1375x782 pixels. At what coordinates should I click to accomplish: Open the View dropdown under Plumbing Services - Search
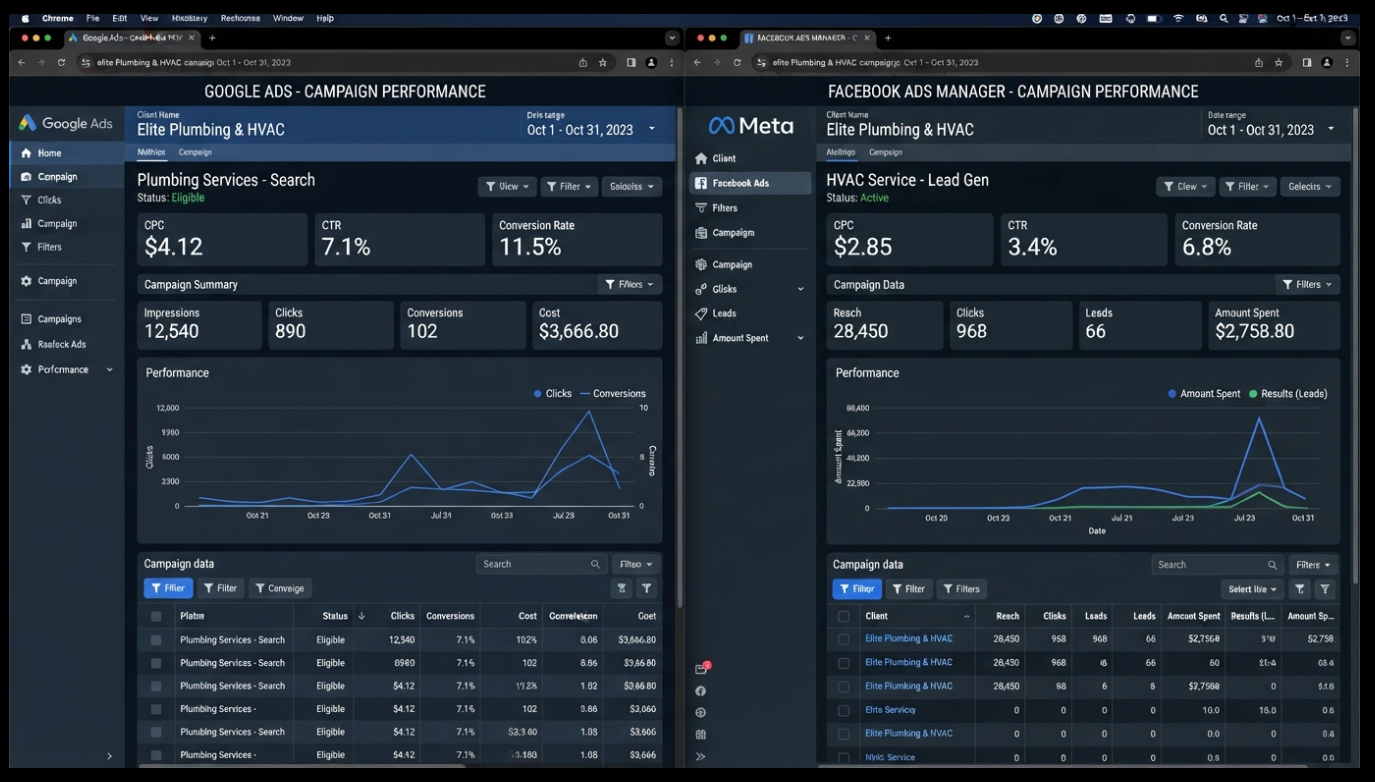507,187
